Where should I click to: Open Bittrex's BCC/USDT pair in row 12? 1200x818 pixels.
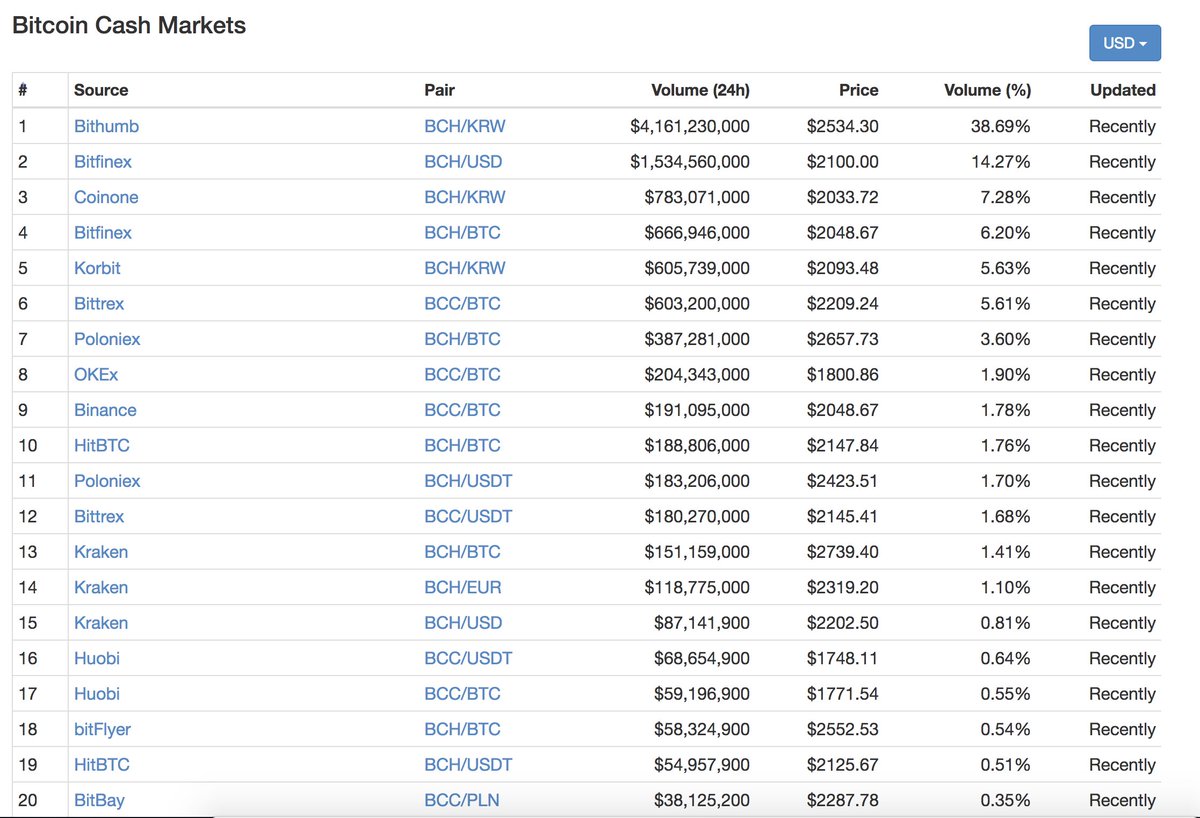tap(468, 516)
